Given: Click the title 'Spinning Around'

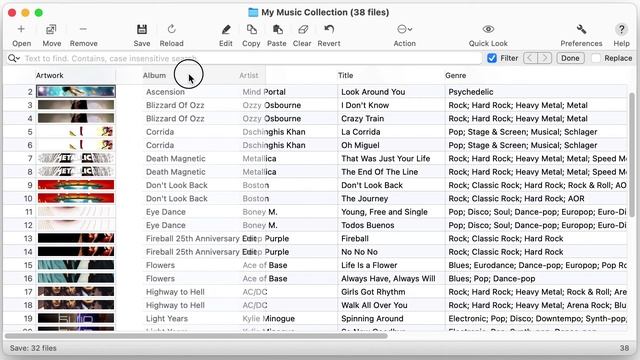Looking at the screenshot, I should pyautogui.click(x=372, y=318).
